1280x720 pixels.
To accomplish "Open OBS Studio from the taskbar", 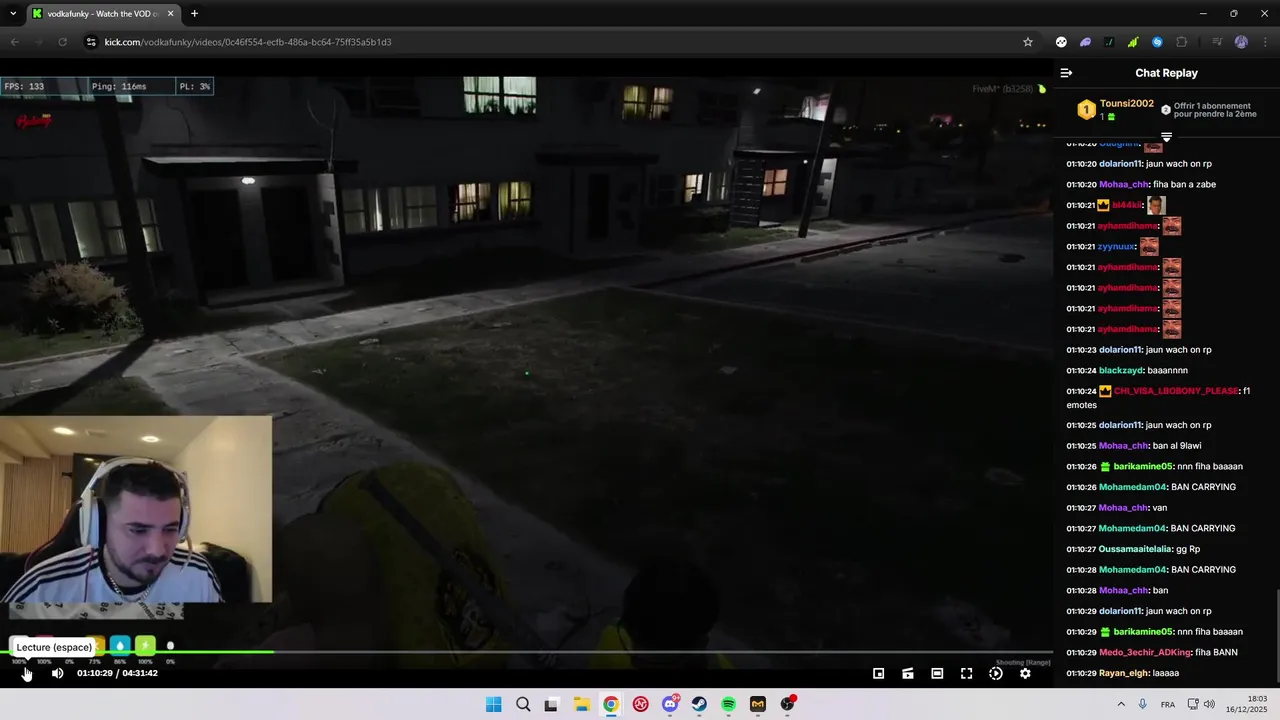I will tap(787, 704).
